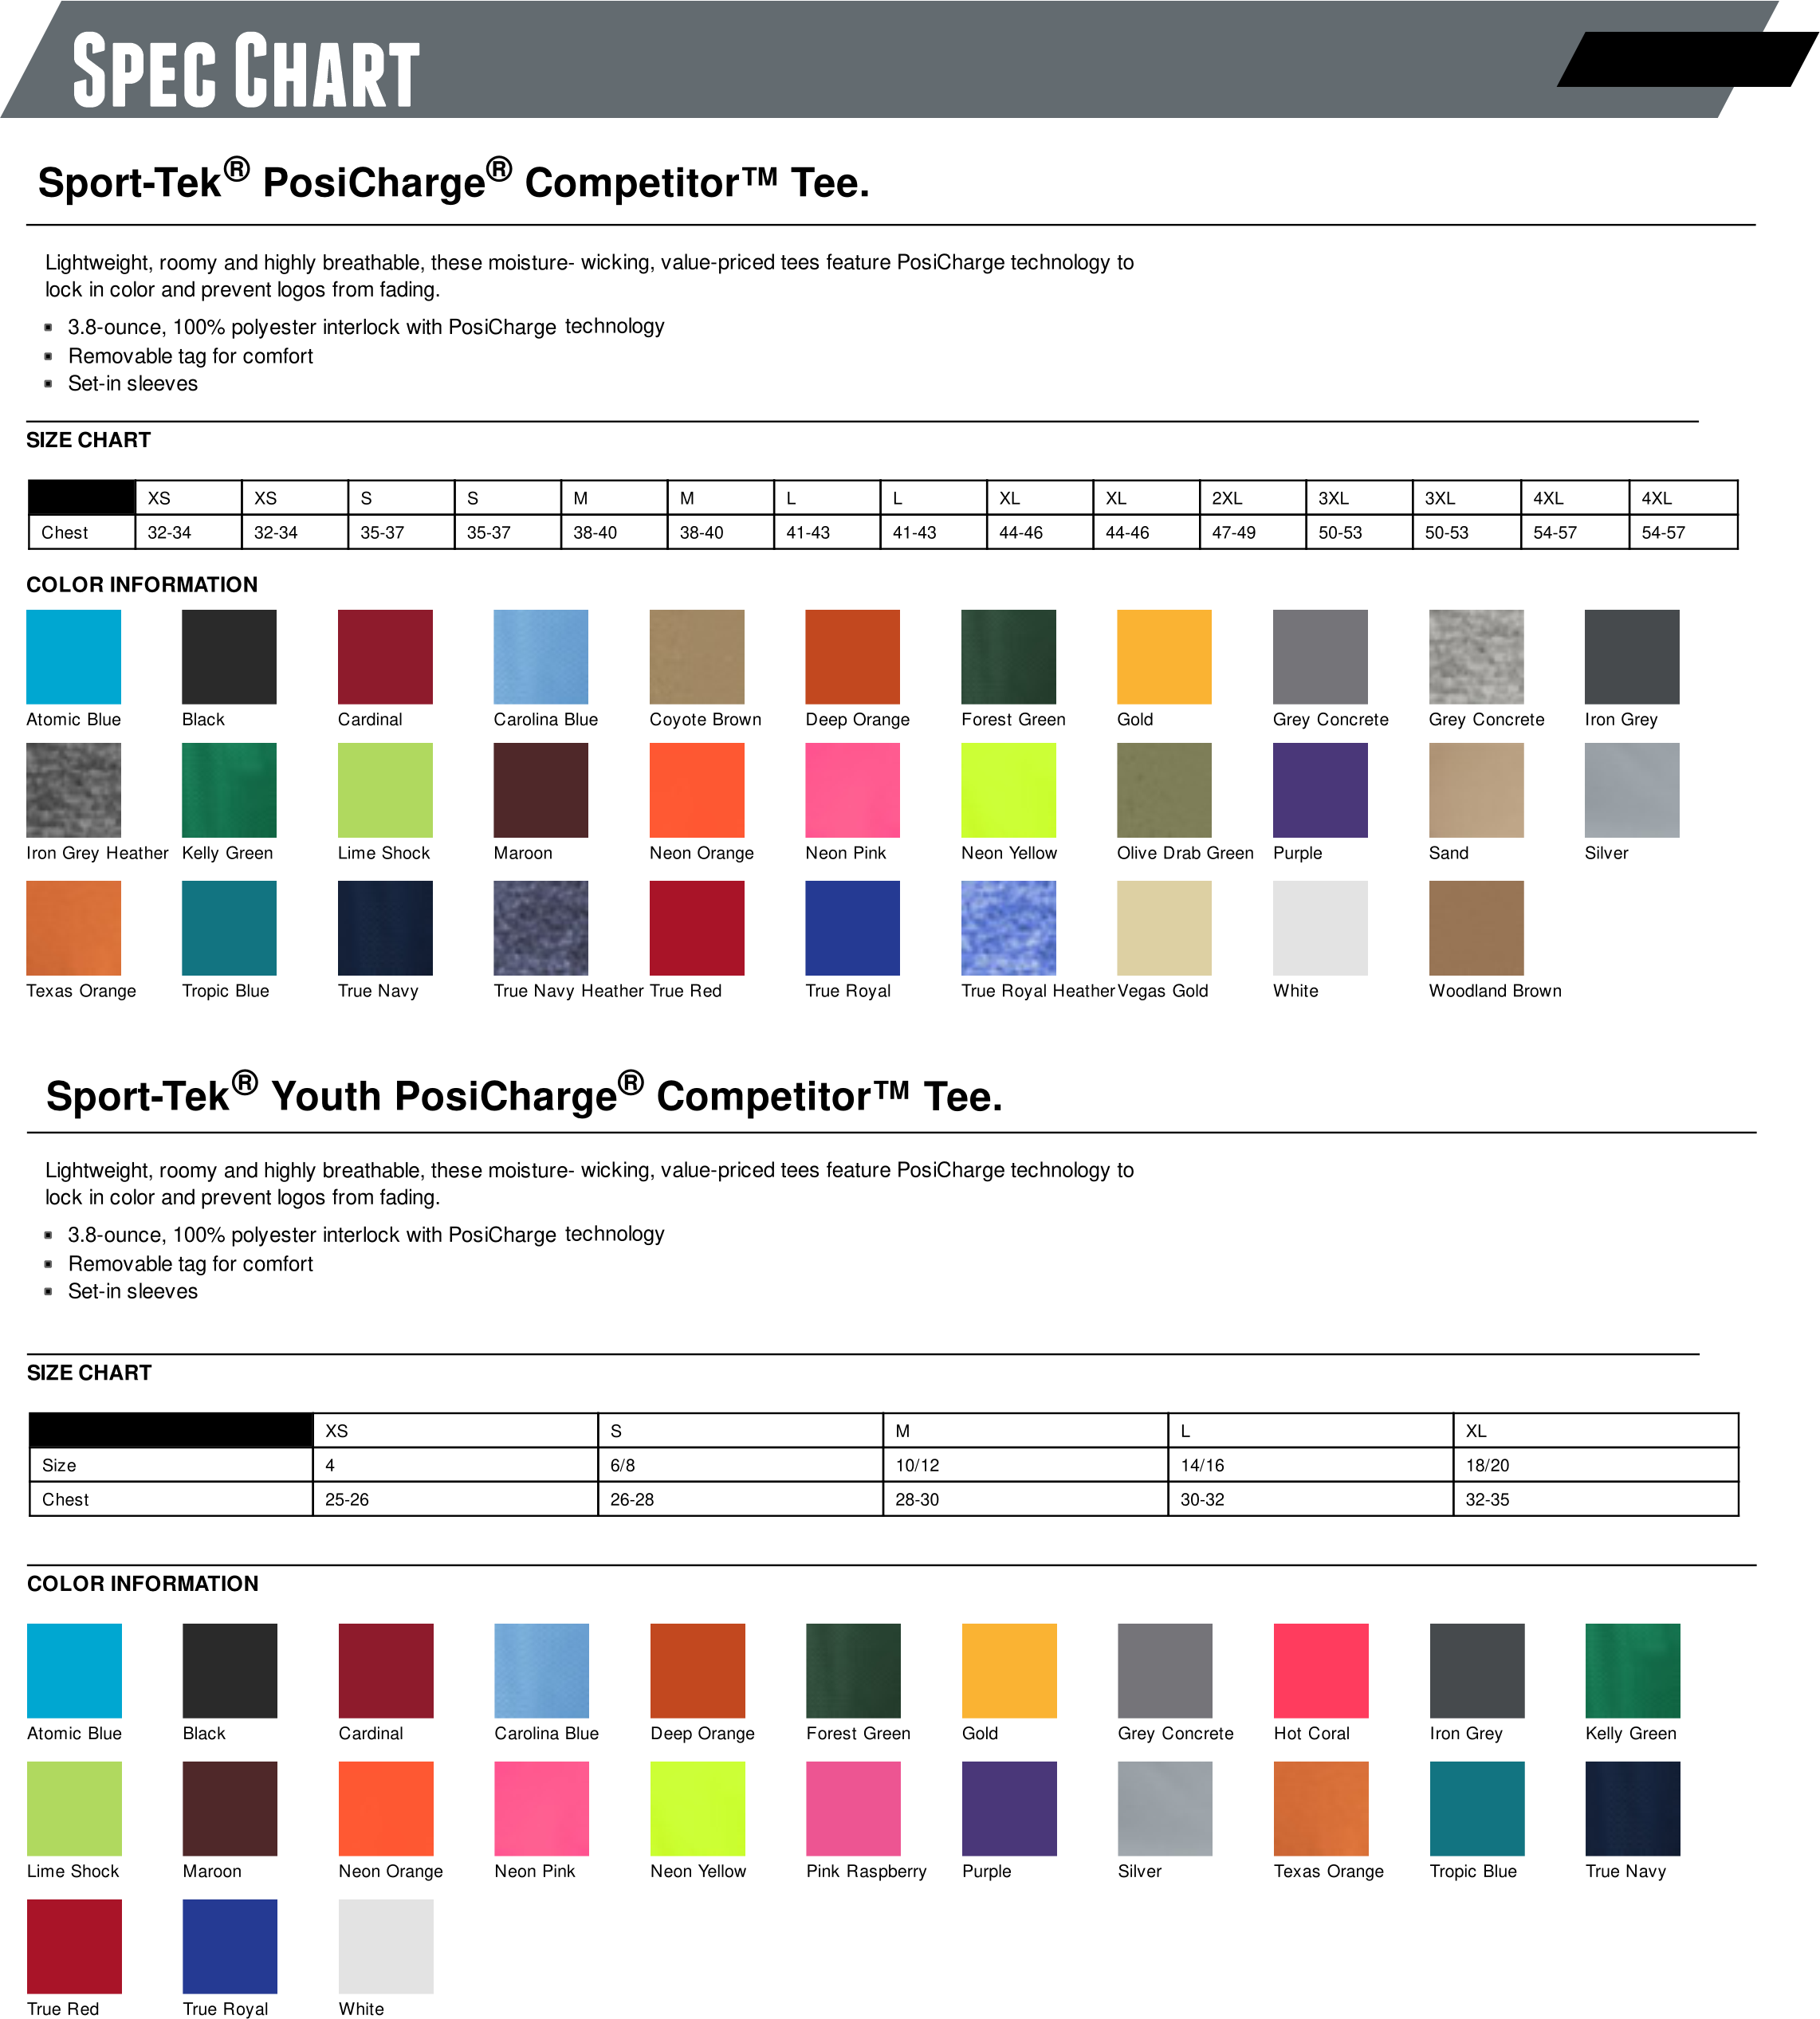Click the "26-28" chest cell
The width and height of the screenshot is (1820, 2019).
740,1499
